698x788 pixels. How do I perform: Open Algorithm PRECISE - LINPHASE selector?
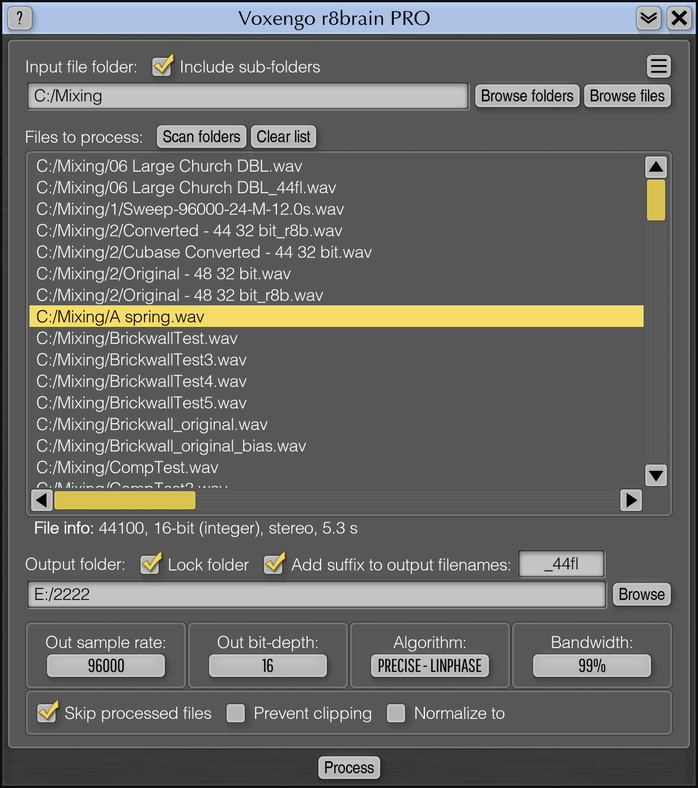click(430, 666)
